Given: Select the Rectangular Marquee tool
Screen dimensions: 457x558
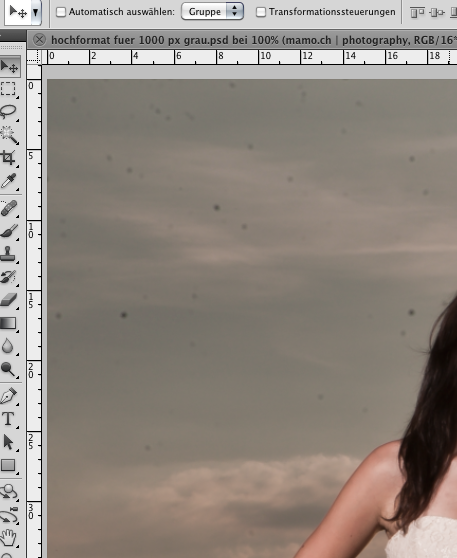Looking at the screenshot, I should pos(9,89).
